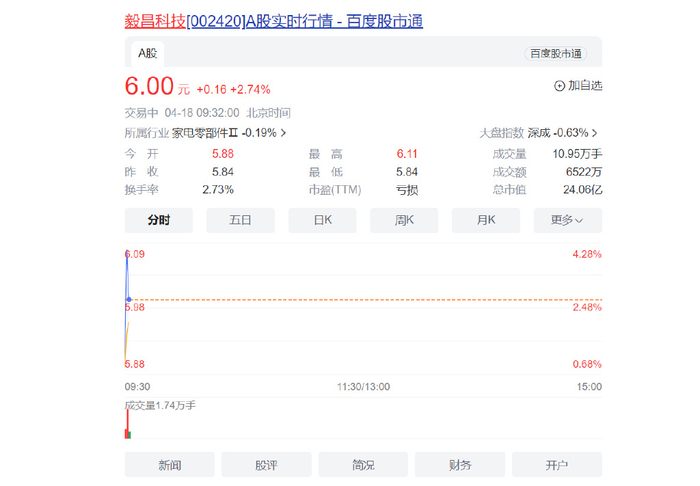Switch to the 日K chart tab
Viewport: 700px width, 486px height.
322,220
